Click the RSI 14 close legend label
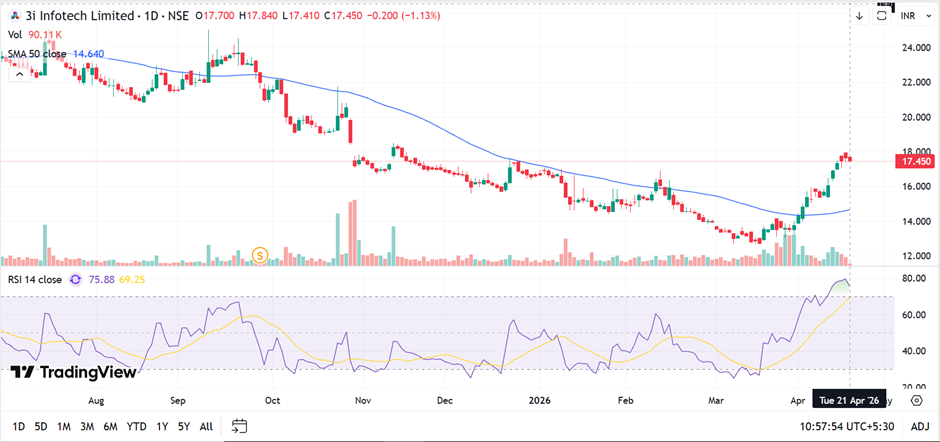 (x=35, y=280)
